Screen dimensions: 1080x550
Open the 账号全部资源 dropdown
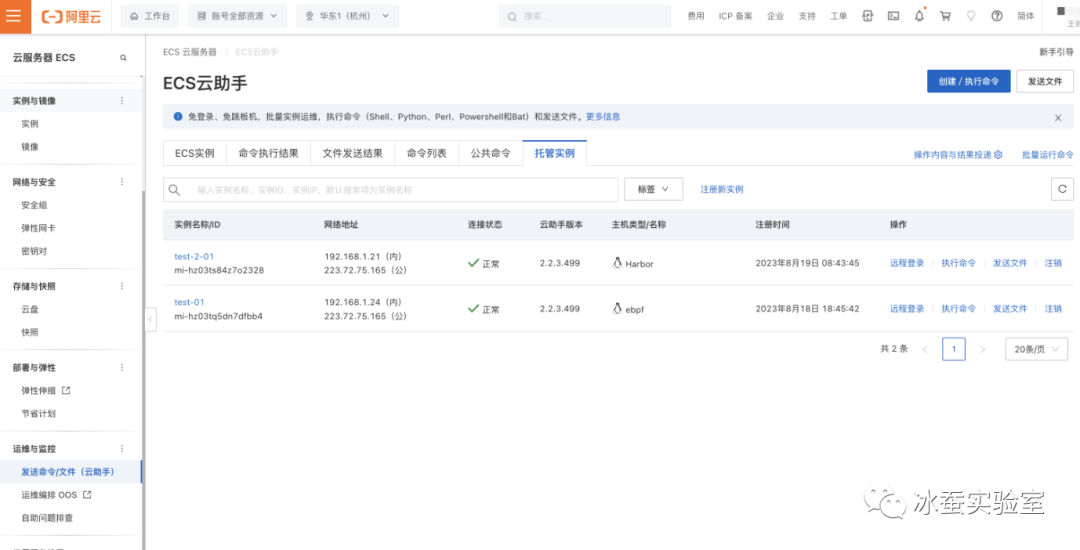[238, 16]
